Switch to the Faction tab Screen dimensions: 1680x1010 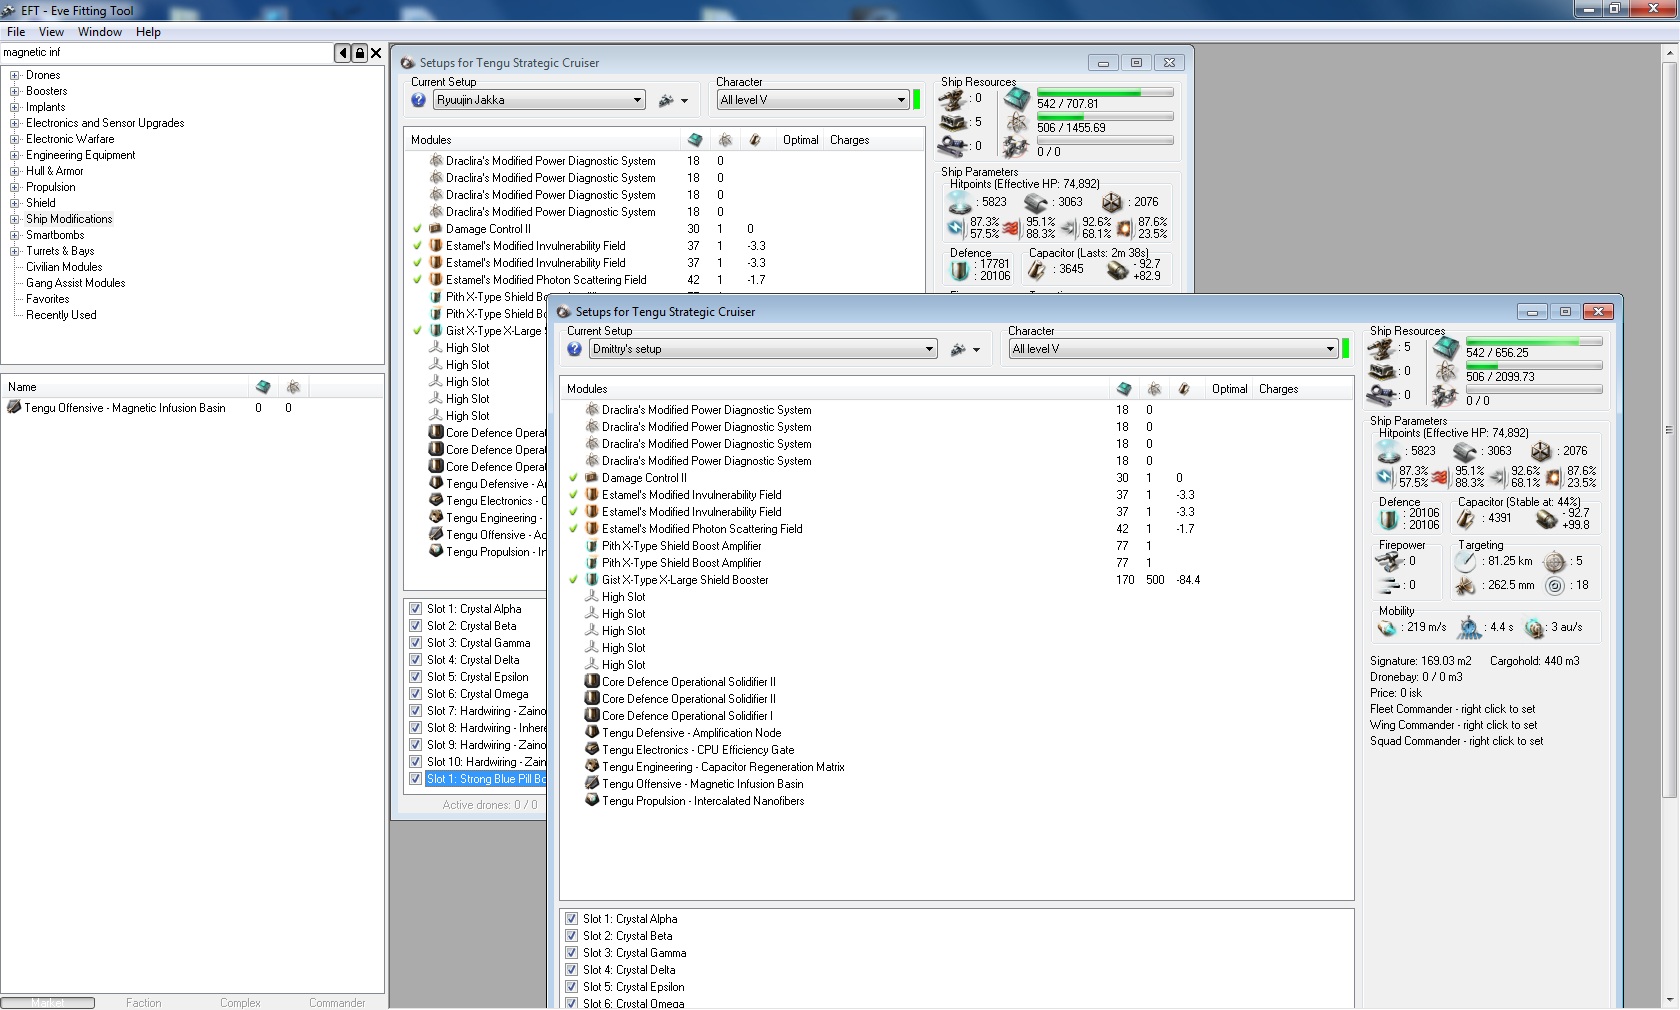tap(144, 1003)
